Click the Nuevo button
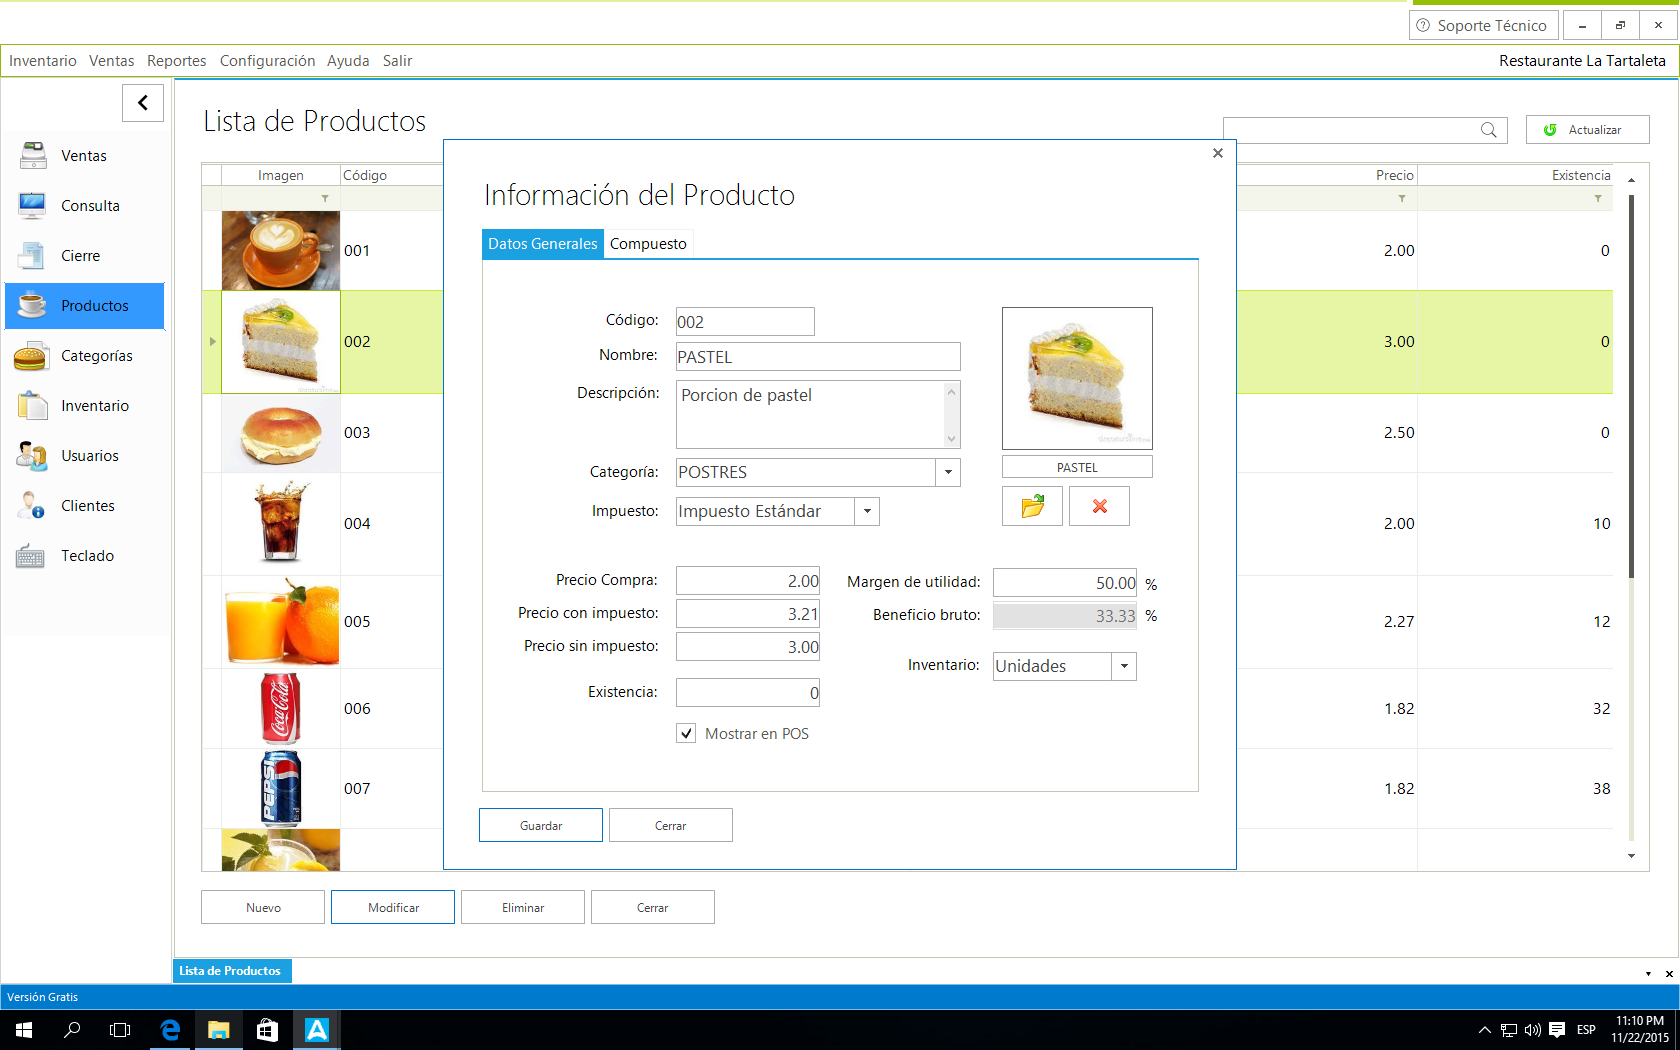 pyautogui.click(x=263, y=907)
